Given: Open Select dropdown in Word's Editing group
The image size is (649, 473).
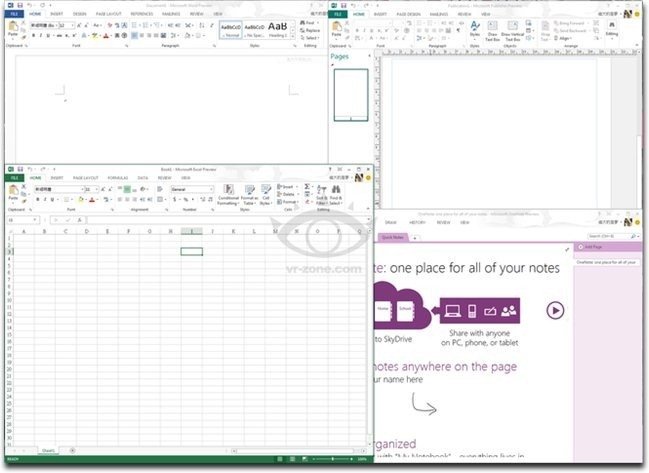Looking at the screenshot, I should [x=309, y=38].
